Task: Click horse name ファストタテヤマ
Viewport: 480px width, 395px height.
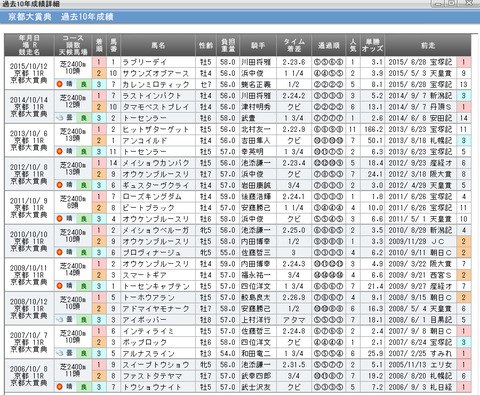Action: tap(152, 376)
